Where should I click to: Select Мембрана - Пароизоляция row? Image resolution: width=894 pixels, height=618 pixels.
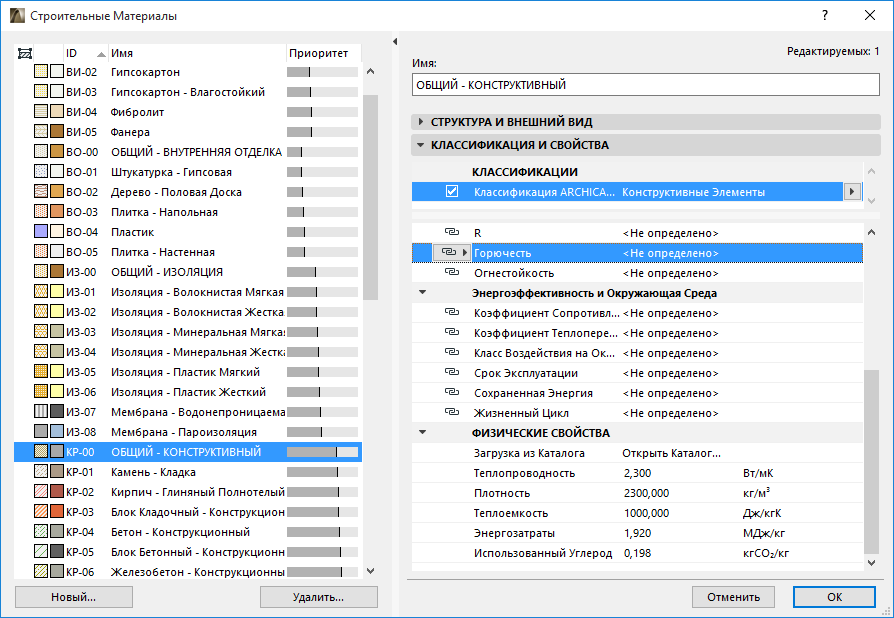click(188, 432)
